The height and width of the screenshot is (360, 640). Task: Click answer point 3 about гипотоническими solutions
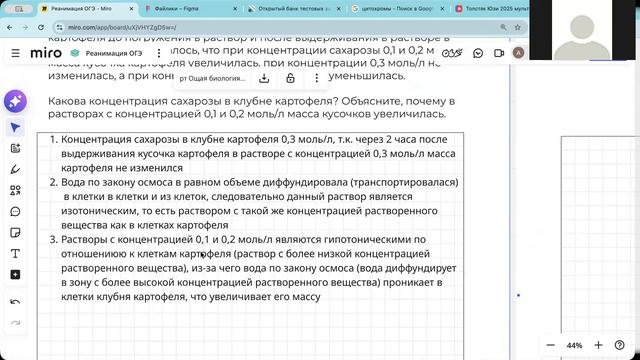tap(254, 268)
